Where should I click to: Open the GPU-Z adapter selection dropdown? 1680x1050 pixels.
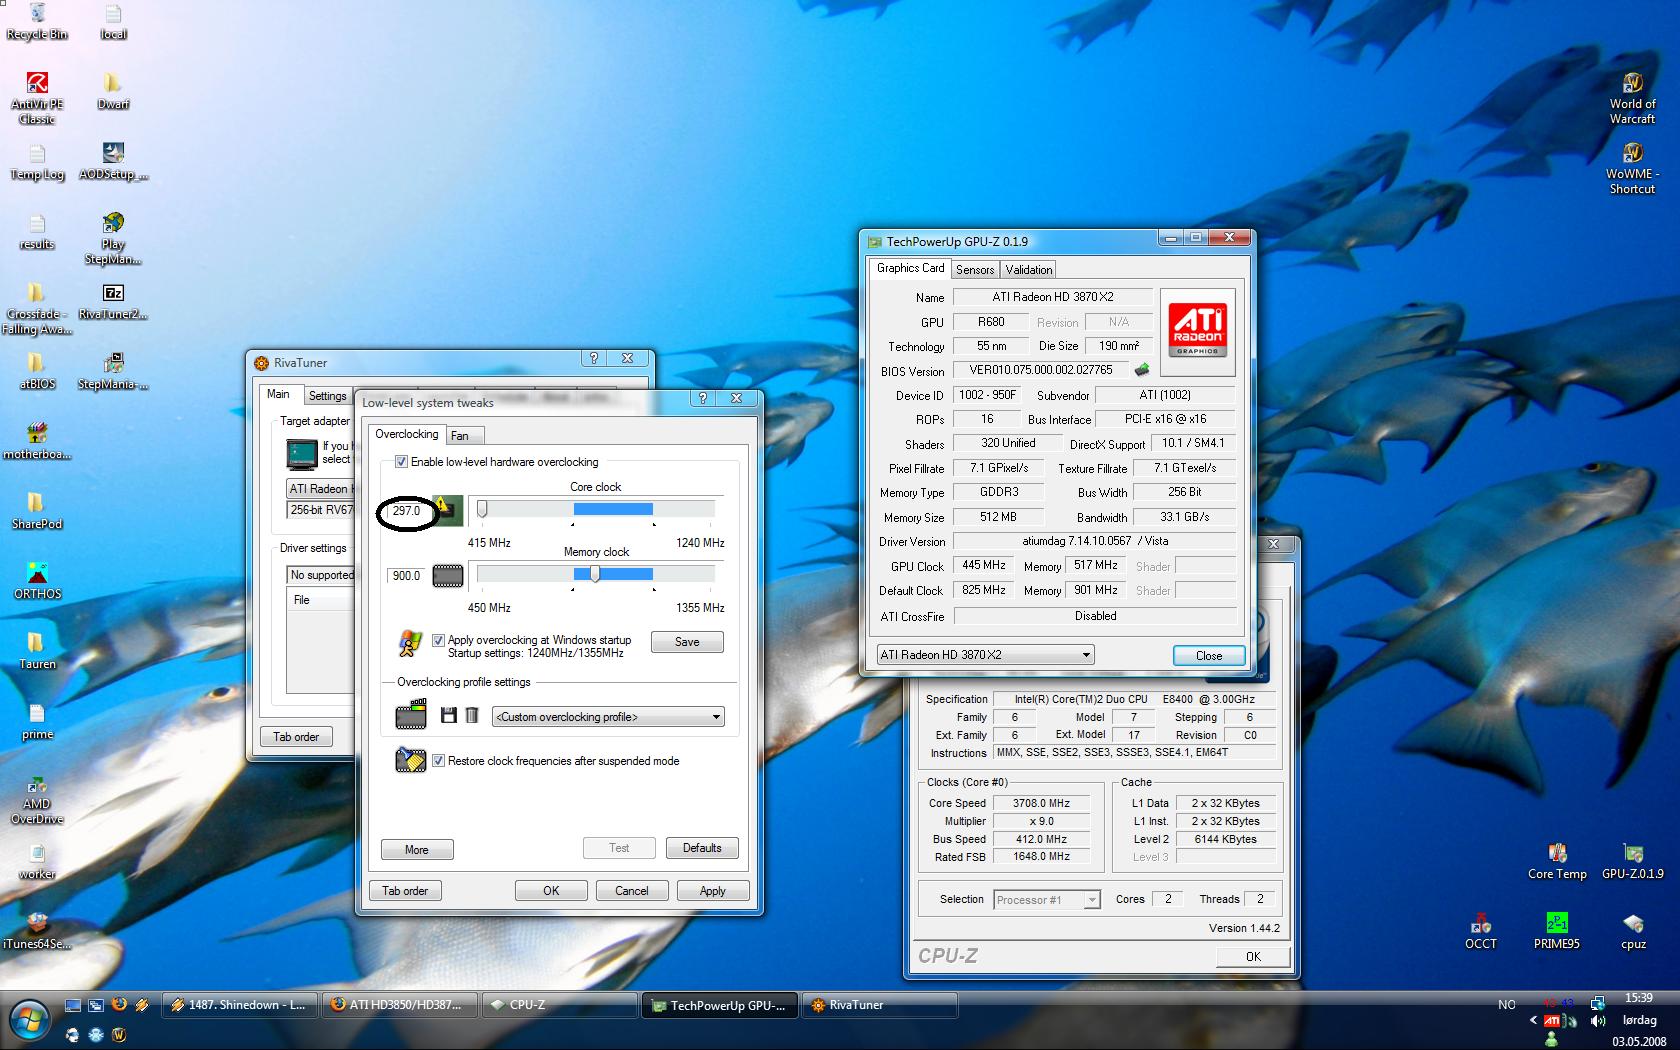[x=985, y=655]
